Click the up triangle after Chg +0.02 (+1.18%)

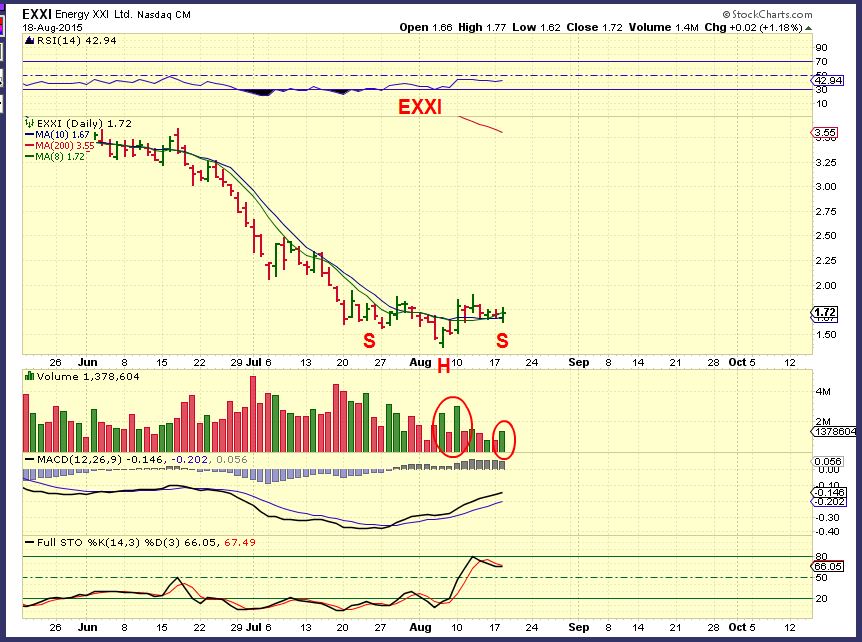(808, 28)
